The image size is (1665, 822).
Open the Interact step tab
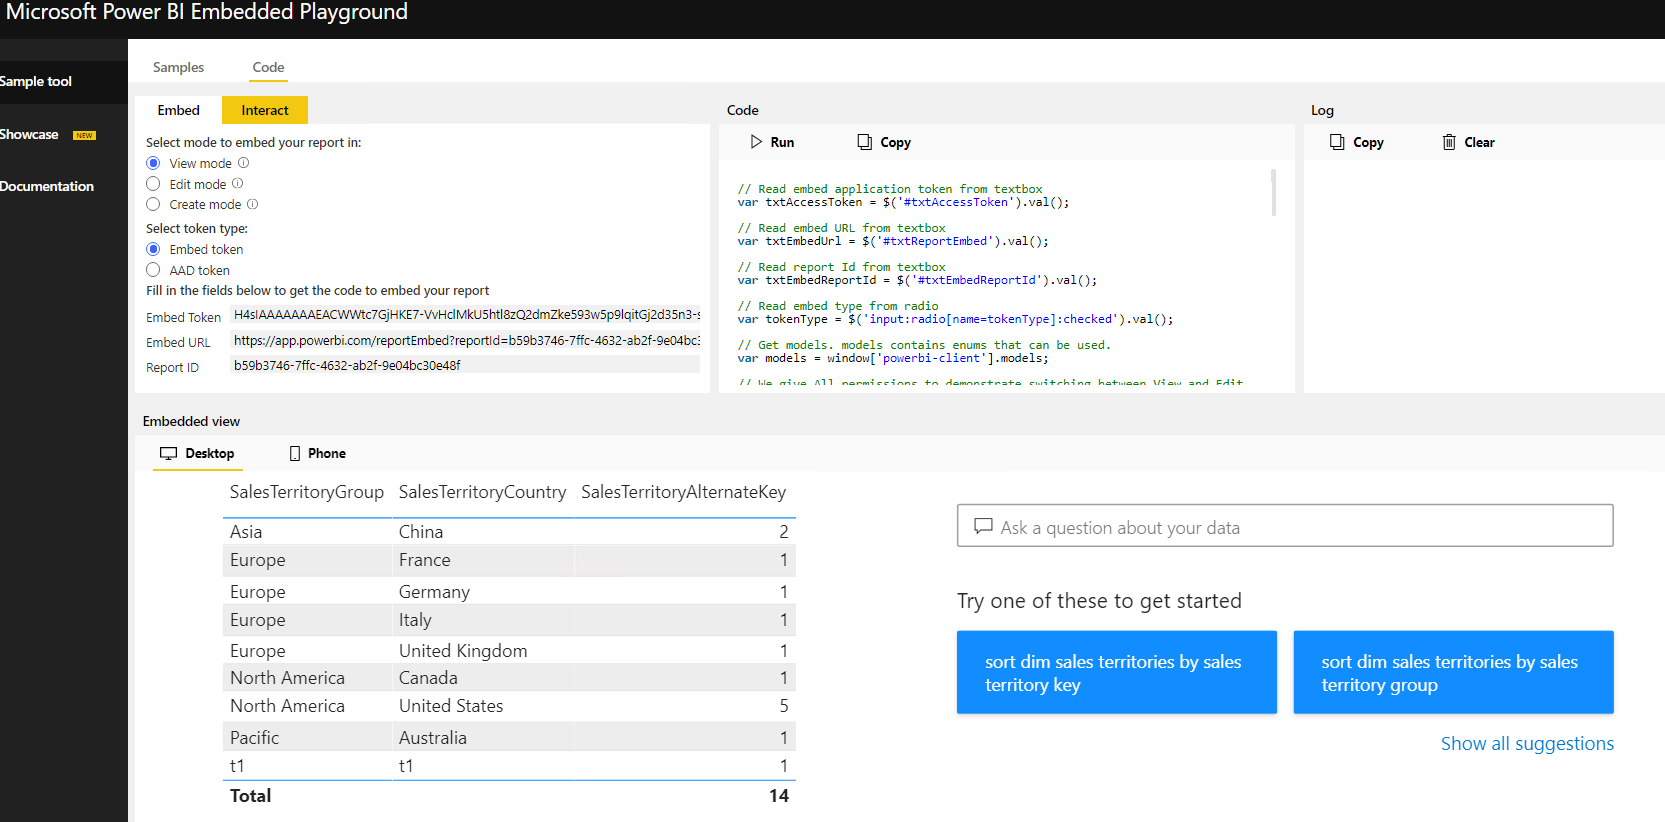[265, 110]
